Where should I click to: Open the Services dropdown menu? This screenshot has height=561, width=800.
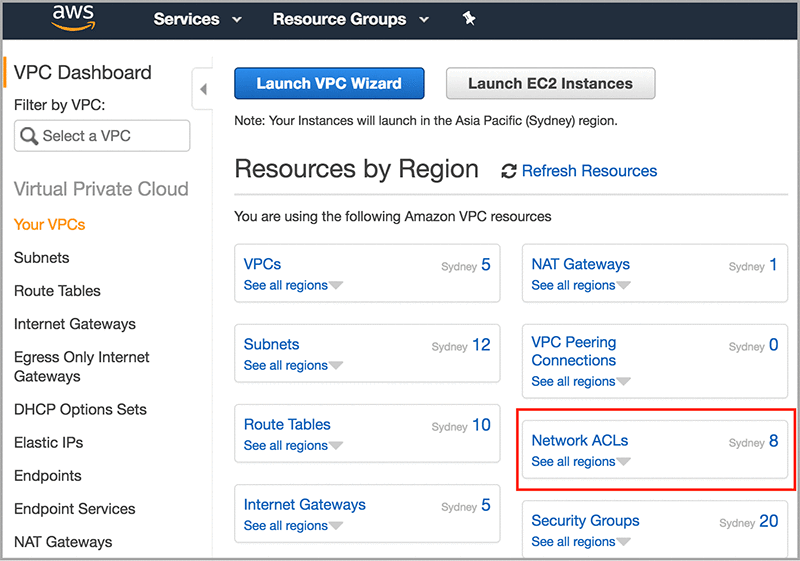tap(198, 19)
